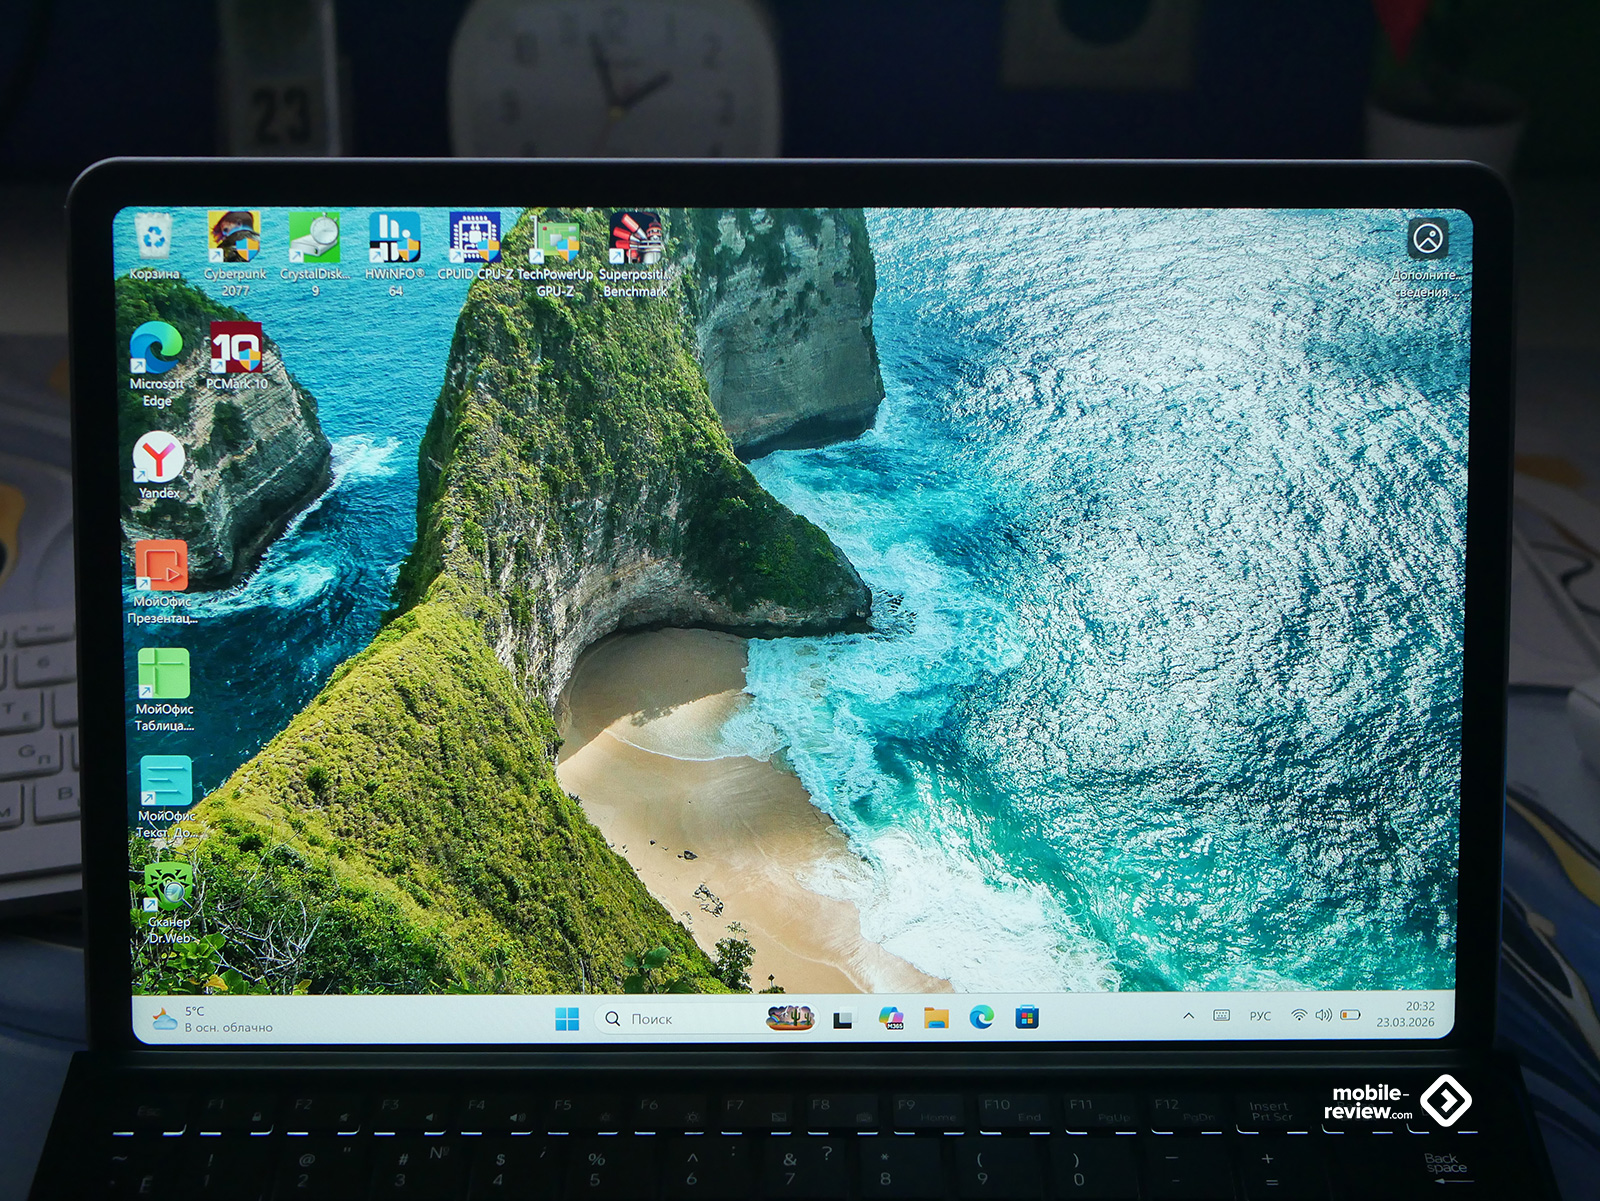The image size is (1600, 1201).
Task: Open the Yandex browser desktop icon
Action: tap(159, 458)
